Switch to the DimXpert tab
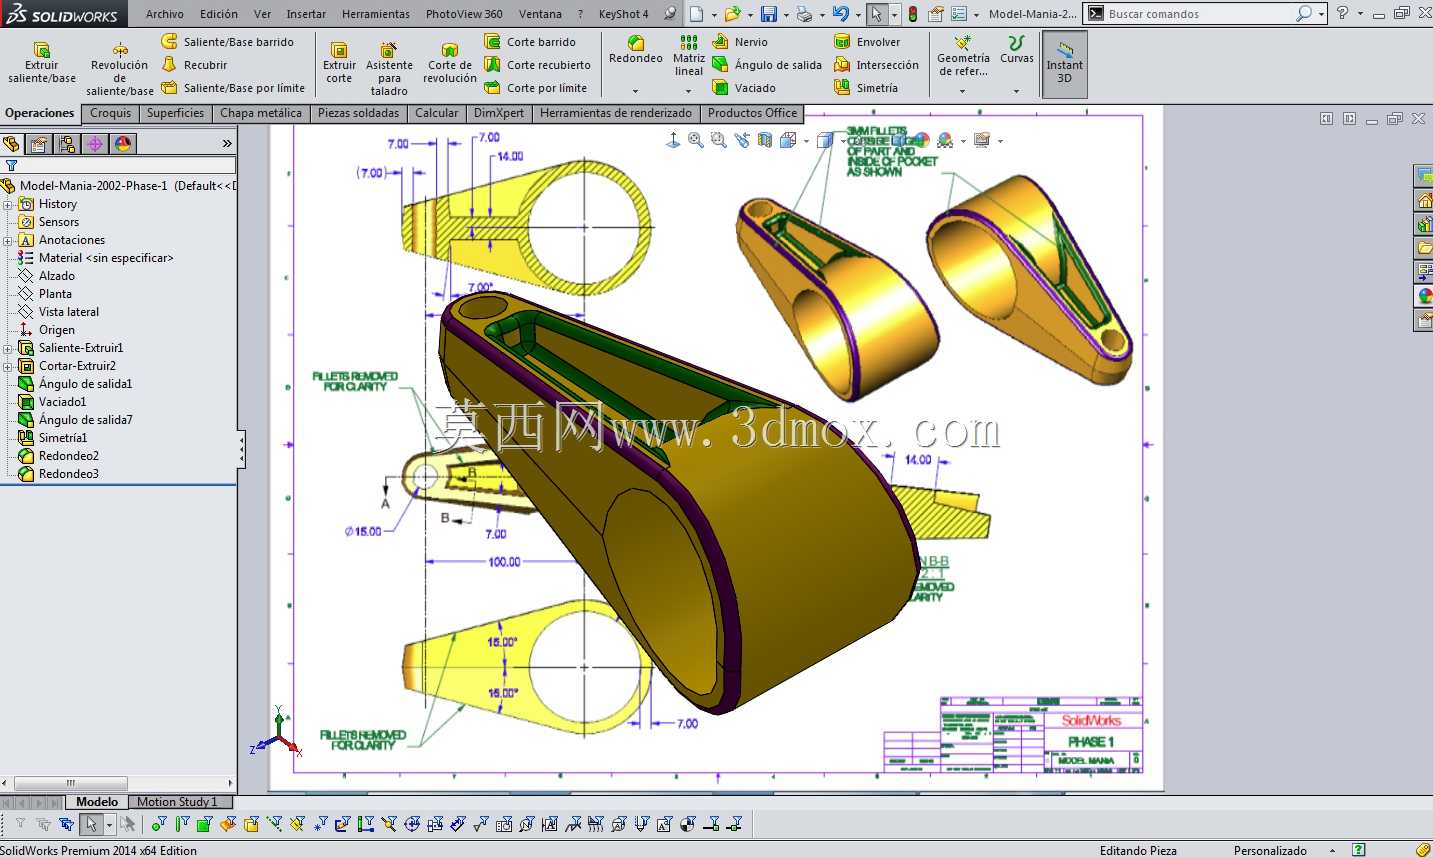This screenshot has width=1433, height=857. [x=499, y=113]
